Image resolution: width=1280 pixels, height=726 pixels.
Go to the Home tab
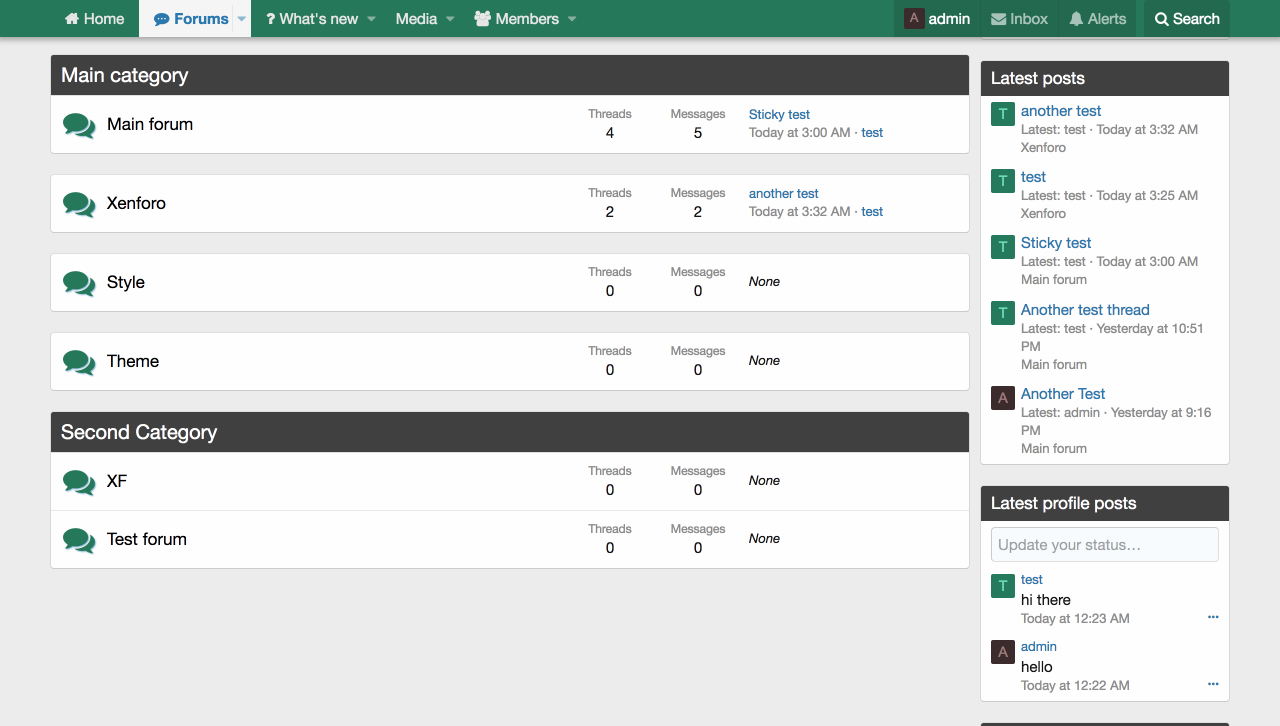pyautogui.click(x=94, y=19)
